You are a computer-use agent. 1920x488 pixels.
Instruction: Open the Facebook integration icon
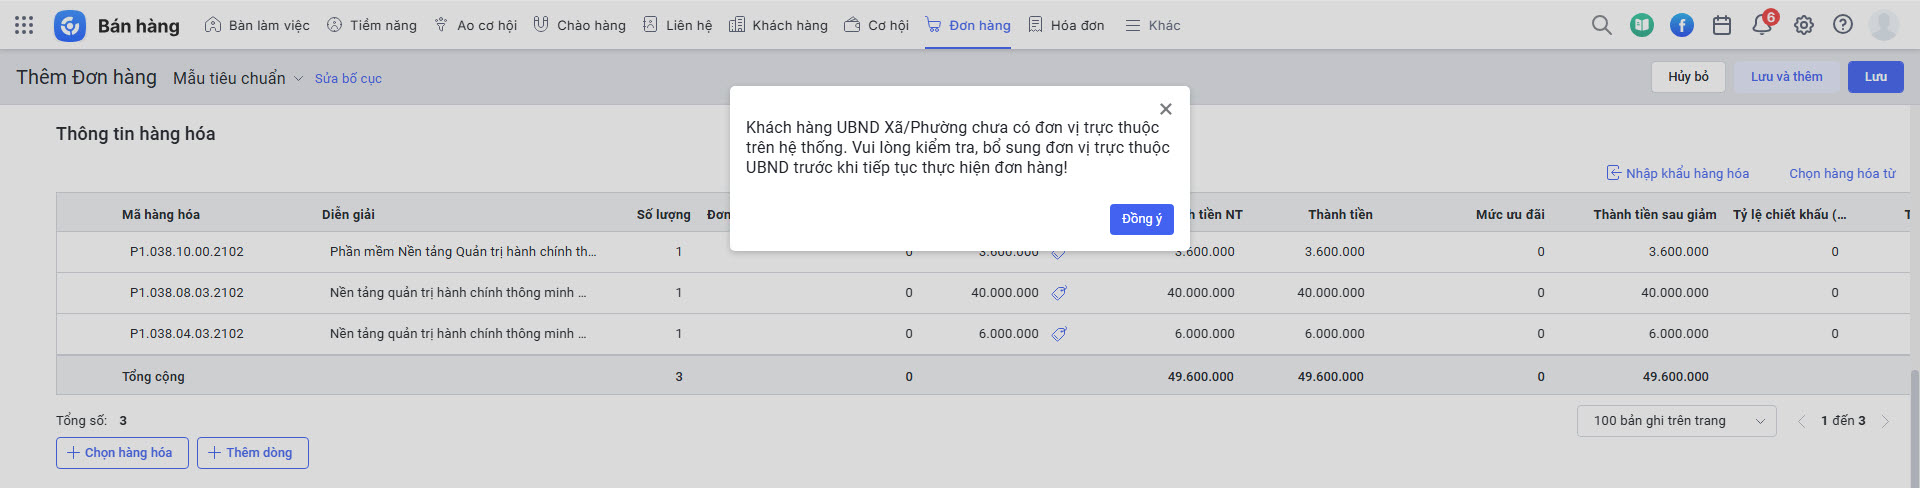[x=1682, y=25]
